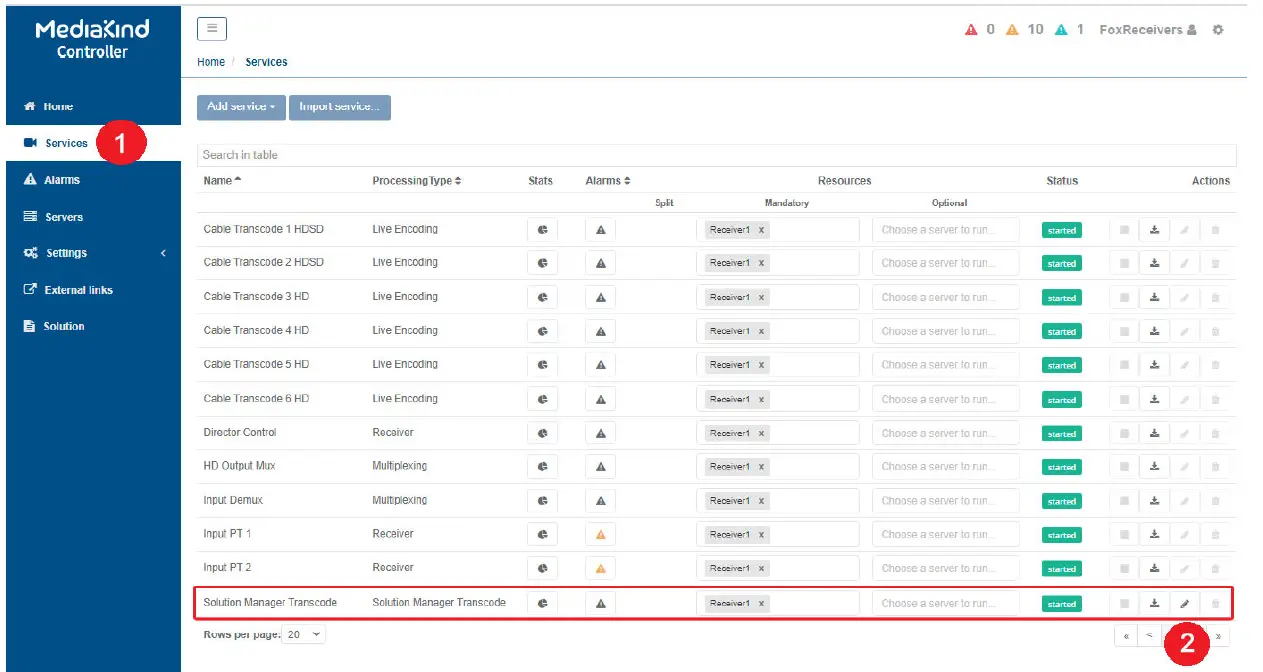This screenshot has width=1263, height=672.
Task: Navigate to Home breadcrumb link
Action: pos(210,62)
